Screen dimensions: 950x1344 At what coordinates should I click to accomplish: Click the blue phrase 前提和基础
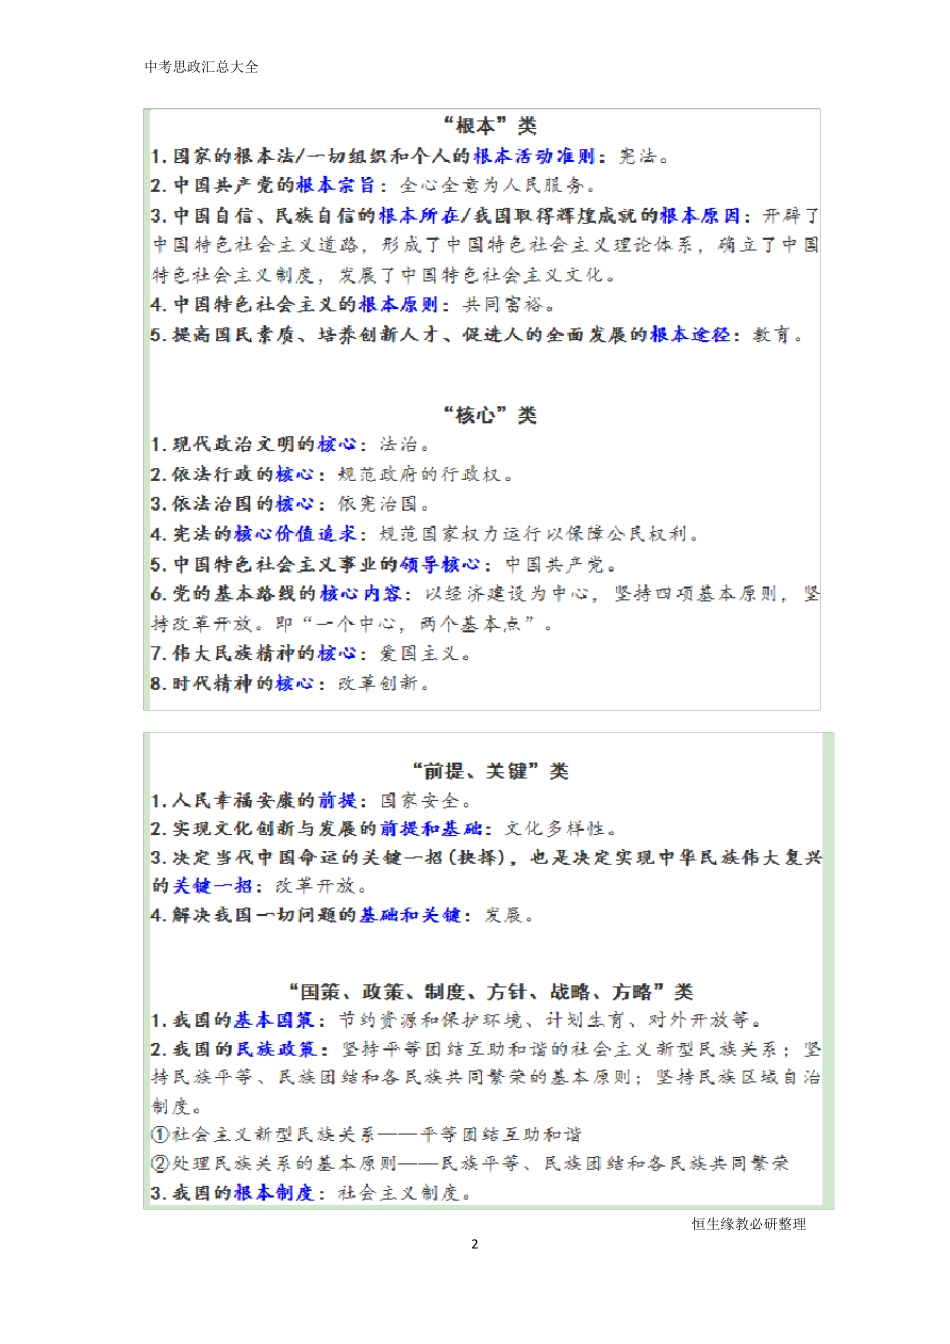pyautogui.click(x=430, y=829)
